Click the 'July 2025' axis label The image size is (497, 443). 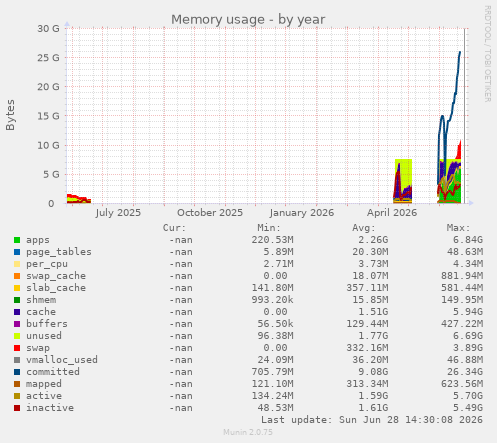[118, 213]
